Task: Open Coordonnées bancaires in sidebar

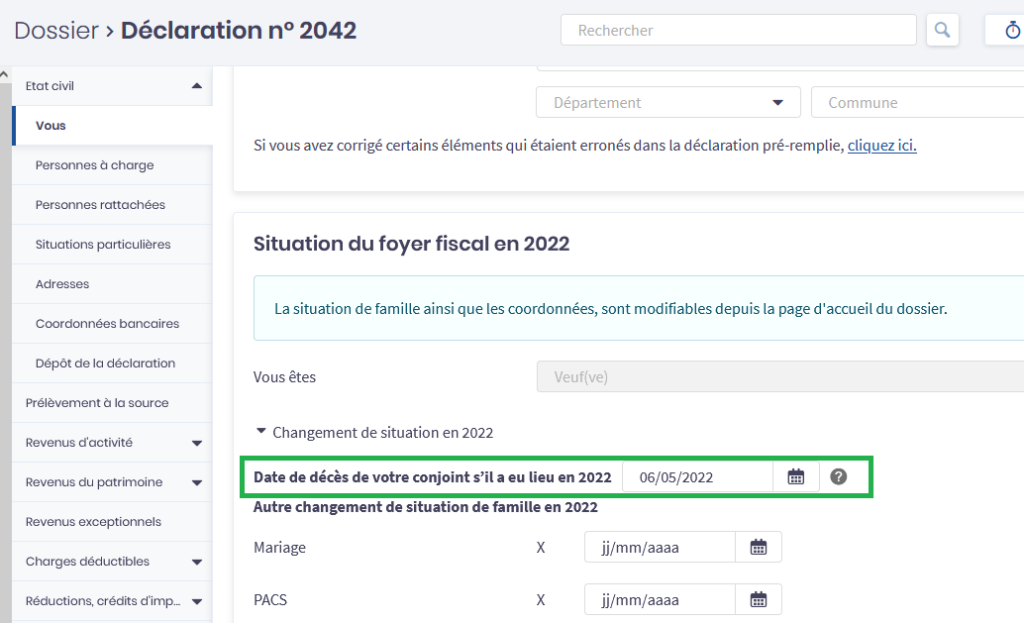Action: pos(107,324)
